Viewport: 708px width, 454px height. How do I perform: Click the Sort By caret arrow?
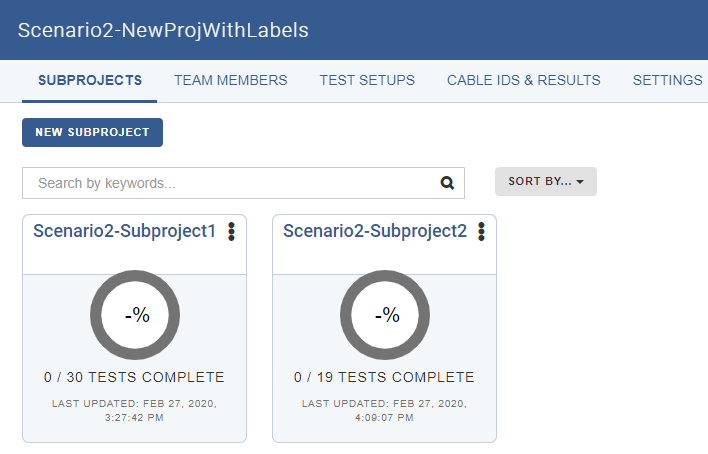(x=580, y=182)
